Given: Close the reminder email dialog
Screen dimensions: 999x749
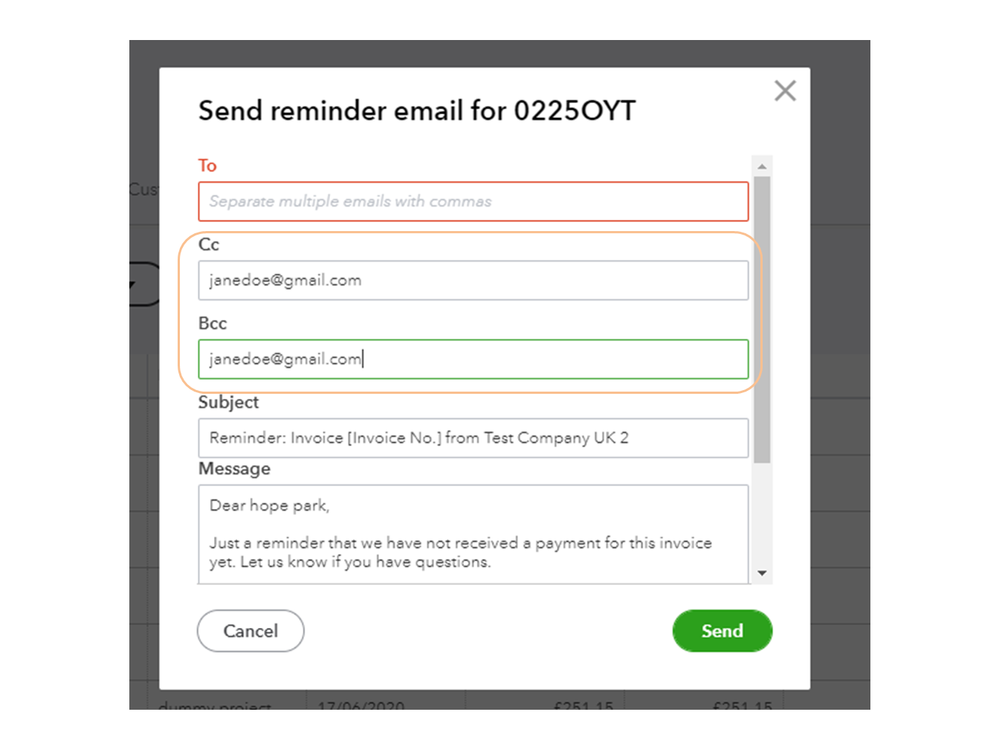Looking at the screenshot, I should [785, 91].
